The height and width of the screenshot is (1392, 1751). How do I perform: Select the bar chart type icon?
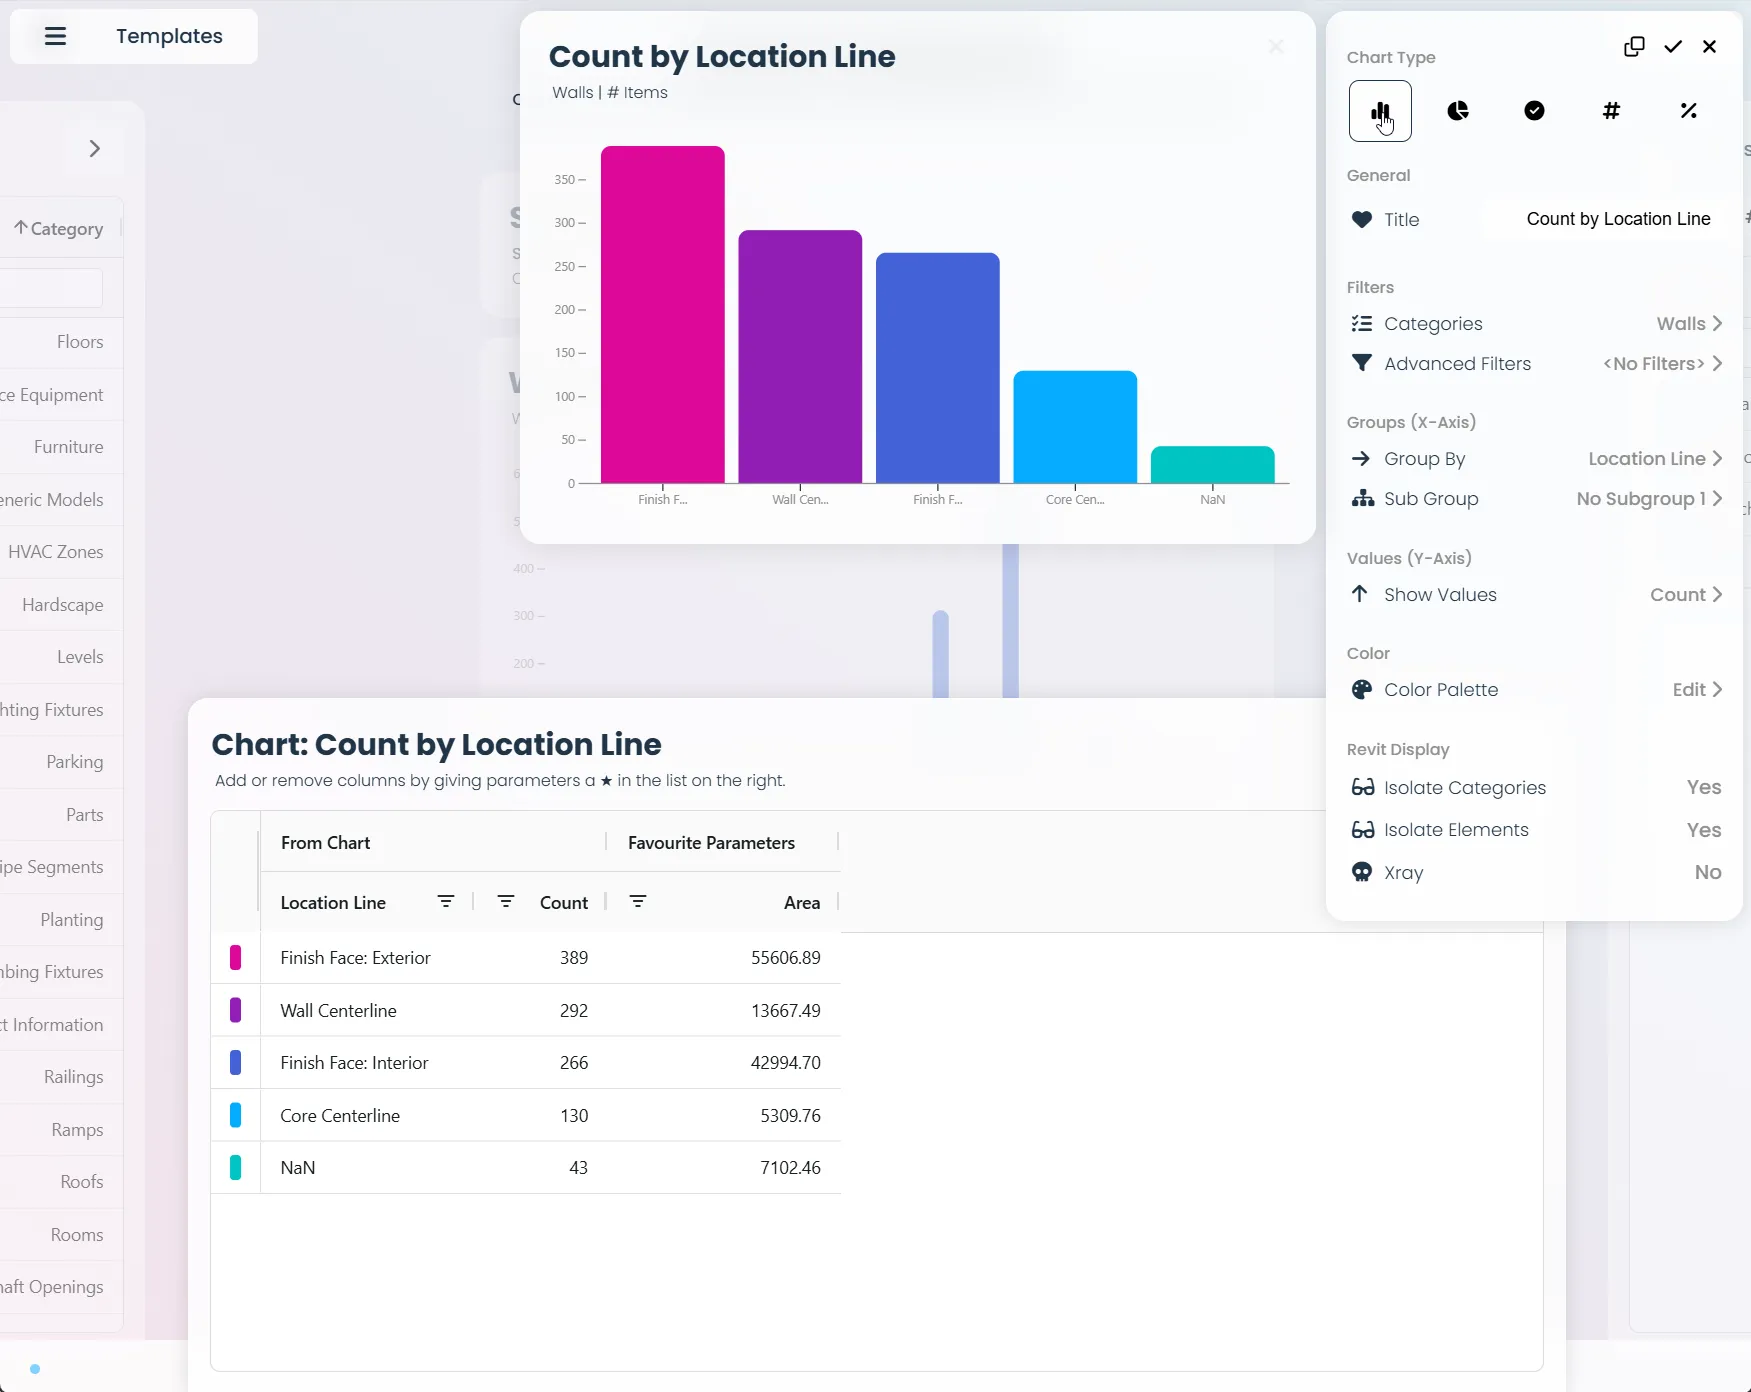click(1380, 111)
